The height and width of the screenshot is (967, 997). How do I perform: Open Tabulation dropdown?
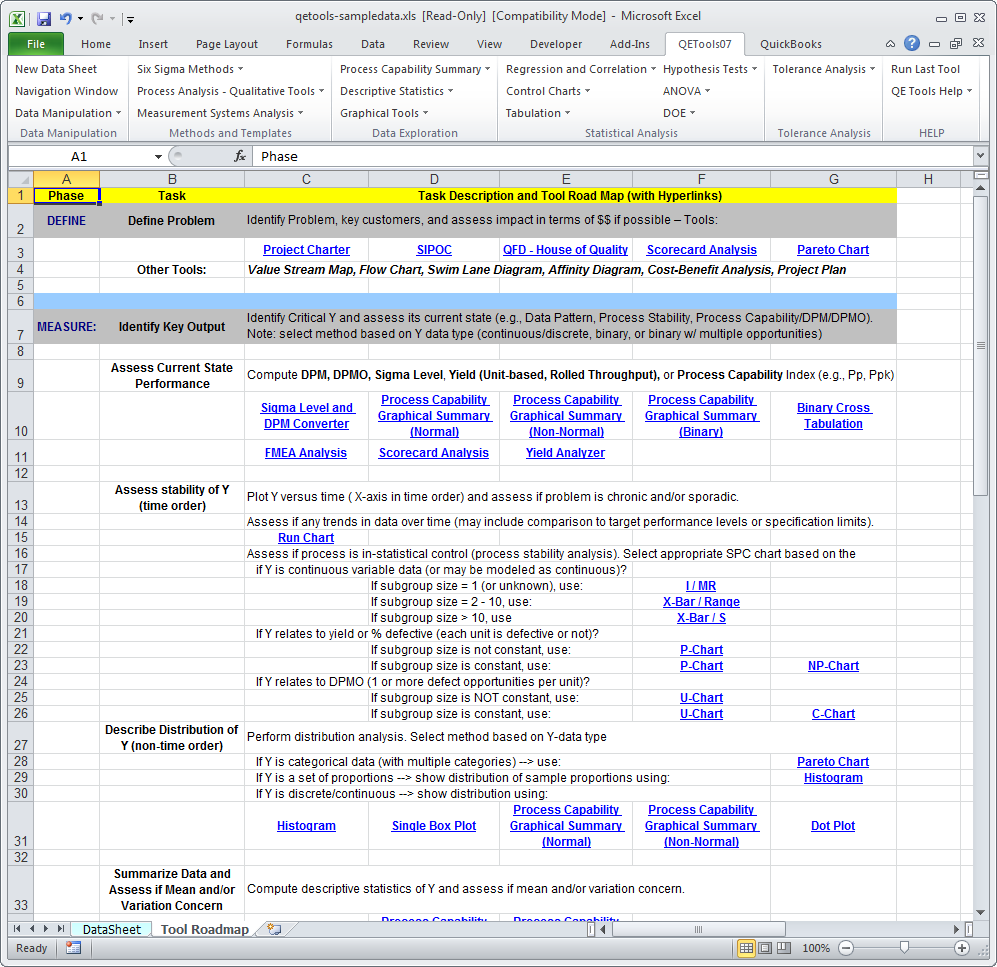pos(537,113)
